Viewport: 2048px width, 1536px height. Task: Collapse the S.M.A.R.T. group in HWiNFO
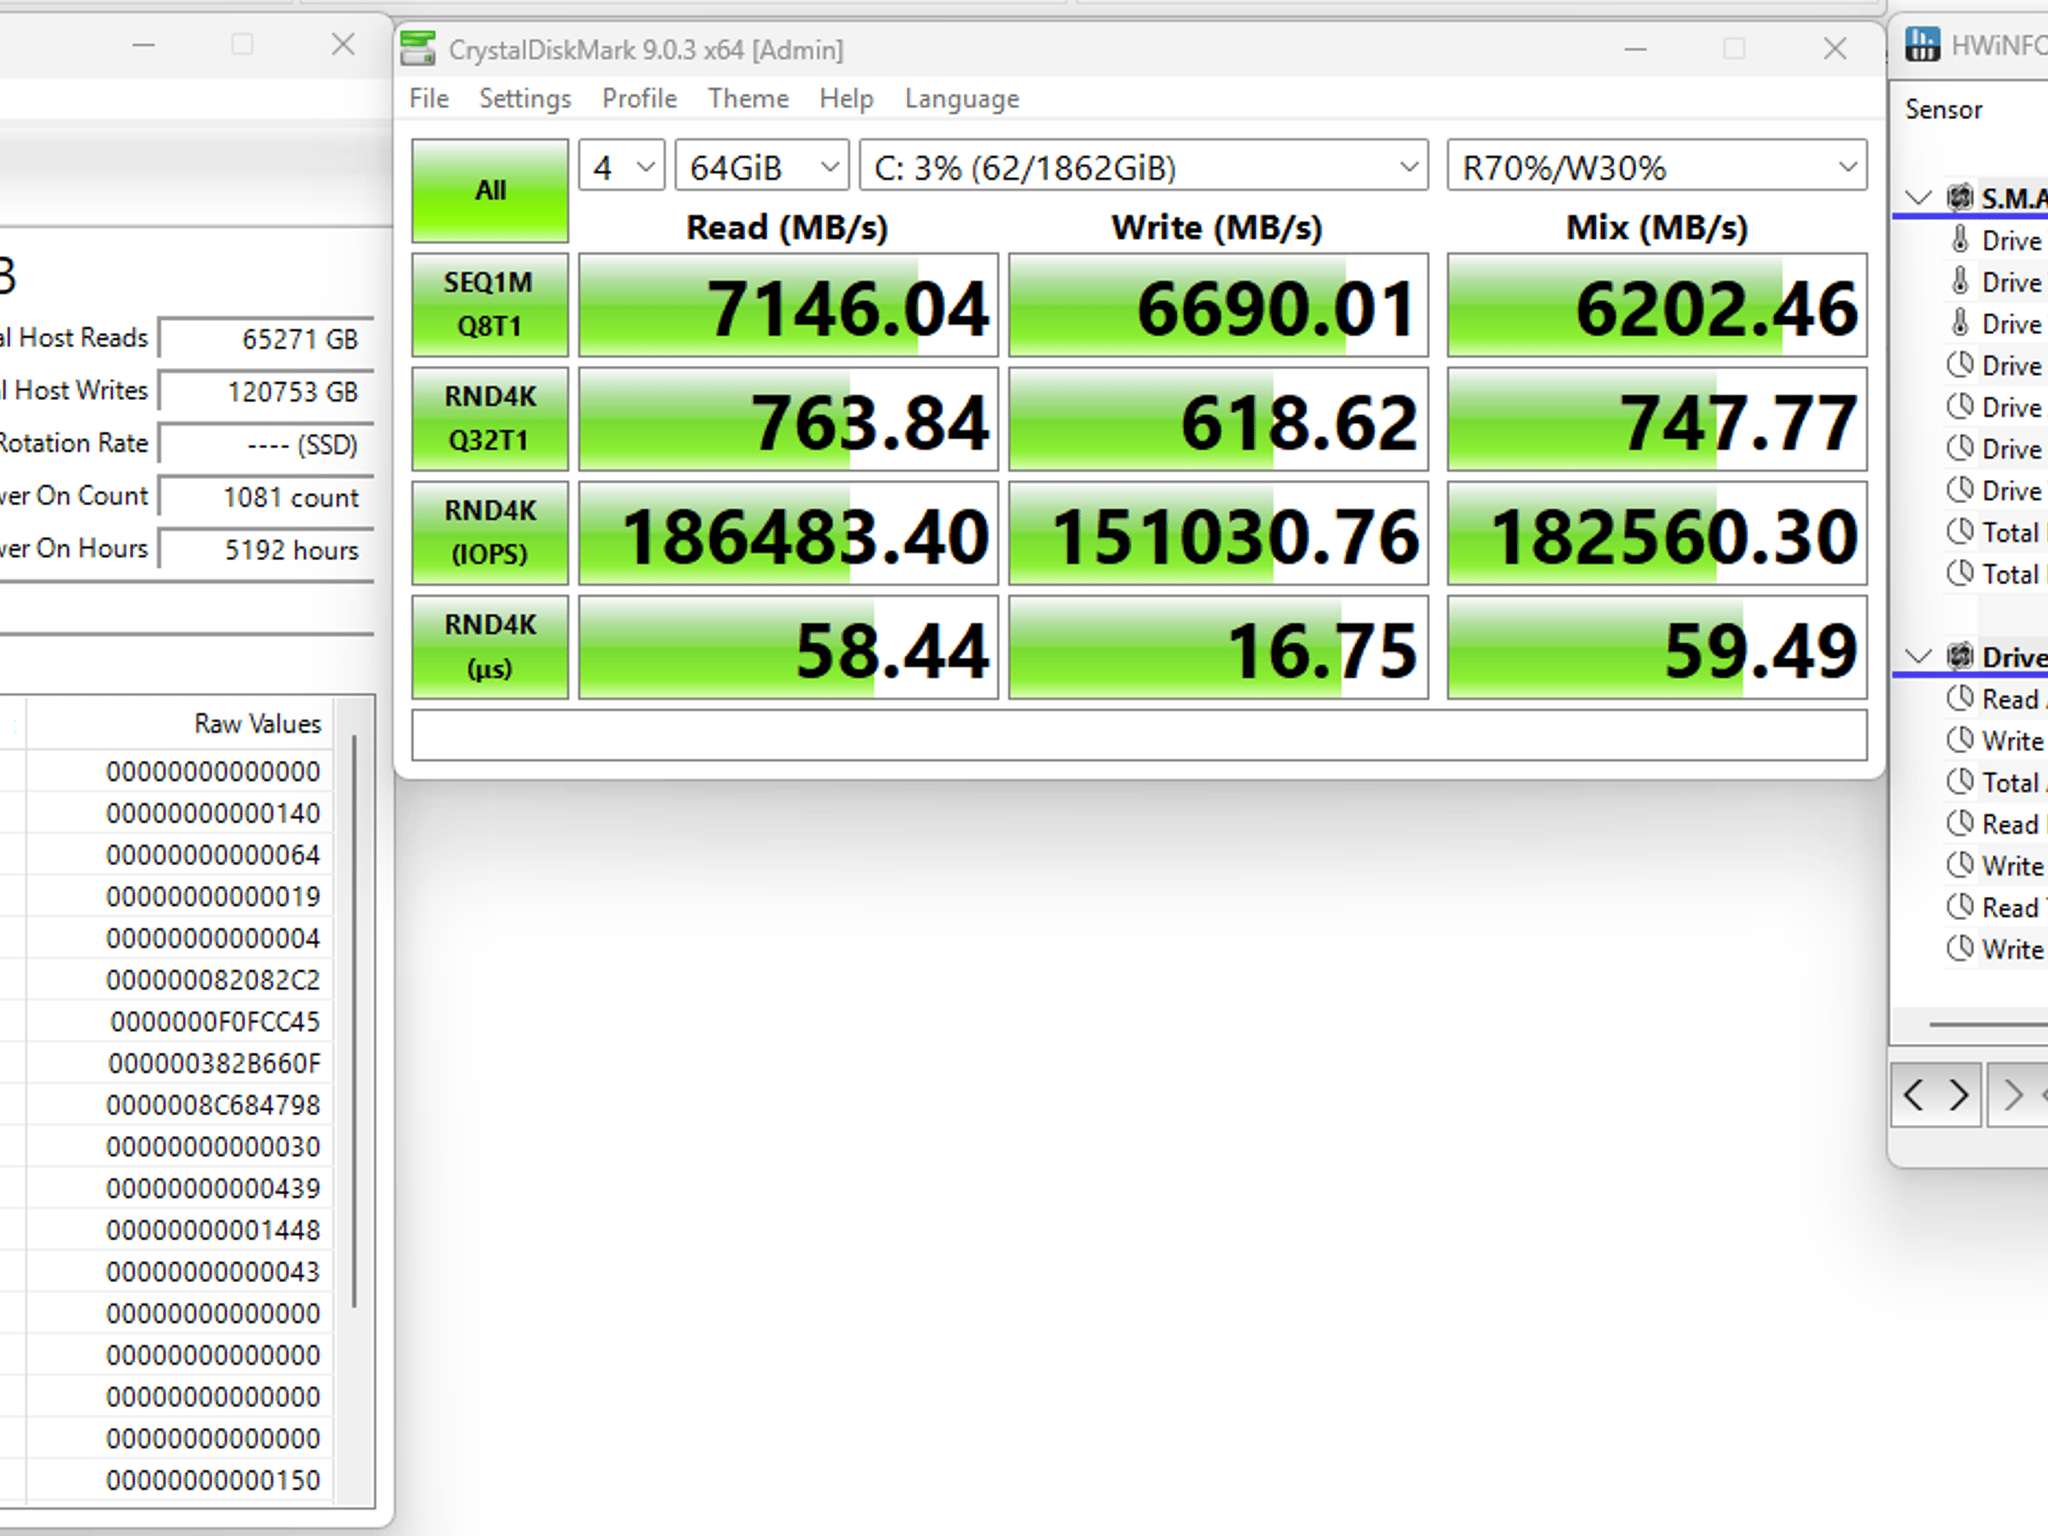1918,197
